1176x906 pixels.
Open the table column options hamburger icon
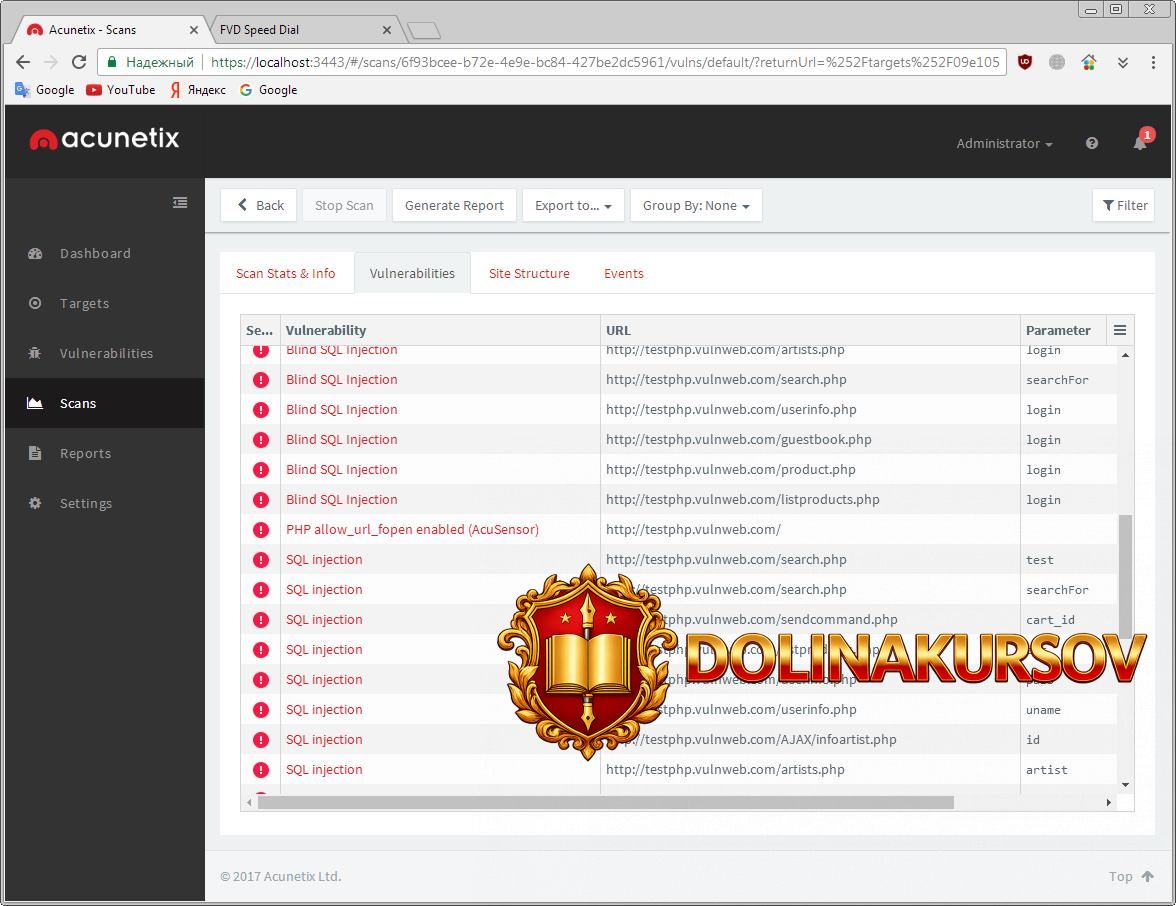click(1120, 330)
